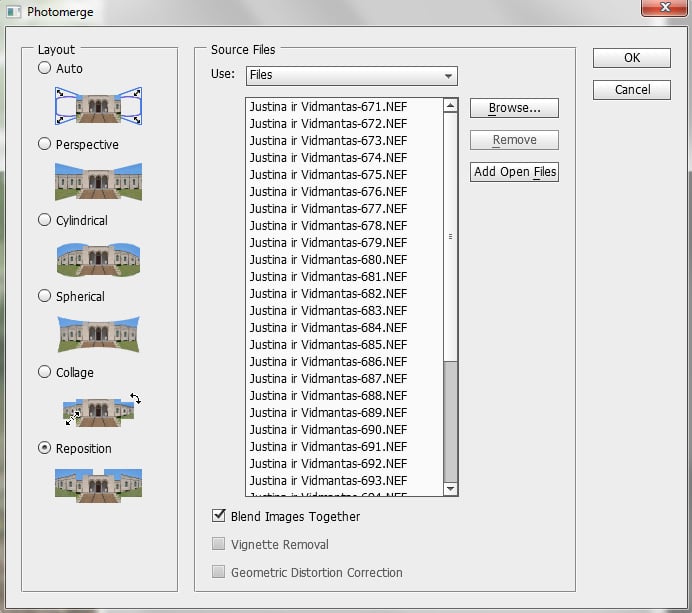This screenshot has width=692, height=613.
Task: Close the Photomerge dialog
Action: [x=664, y=8]
